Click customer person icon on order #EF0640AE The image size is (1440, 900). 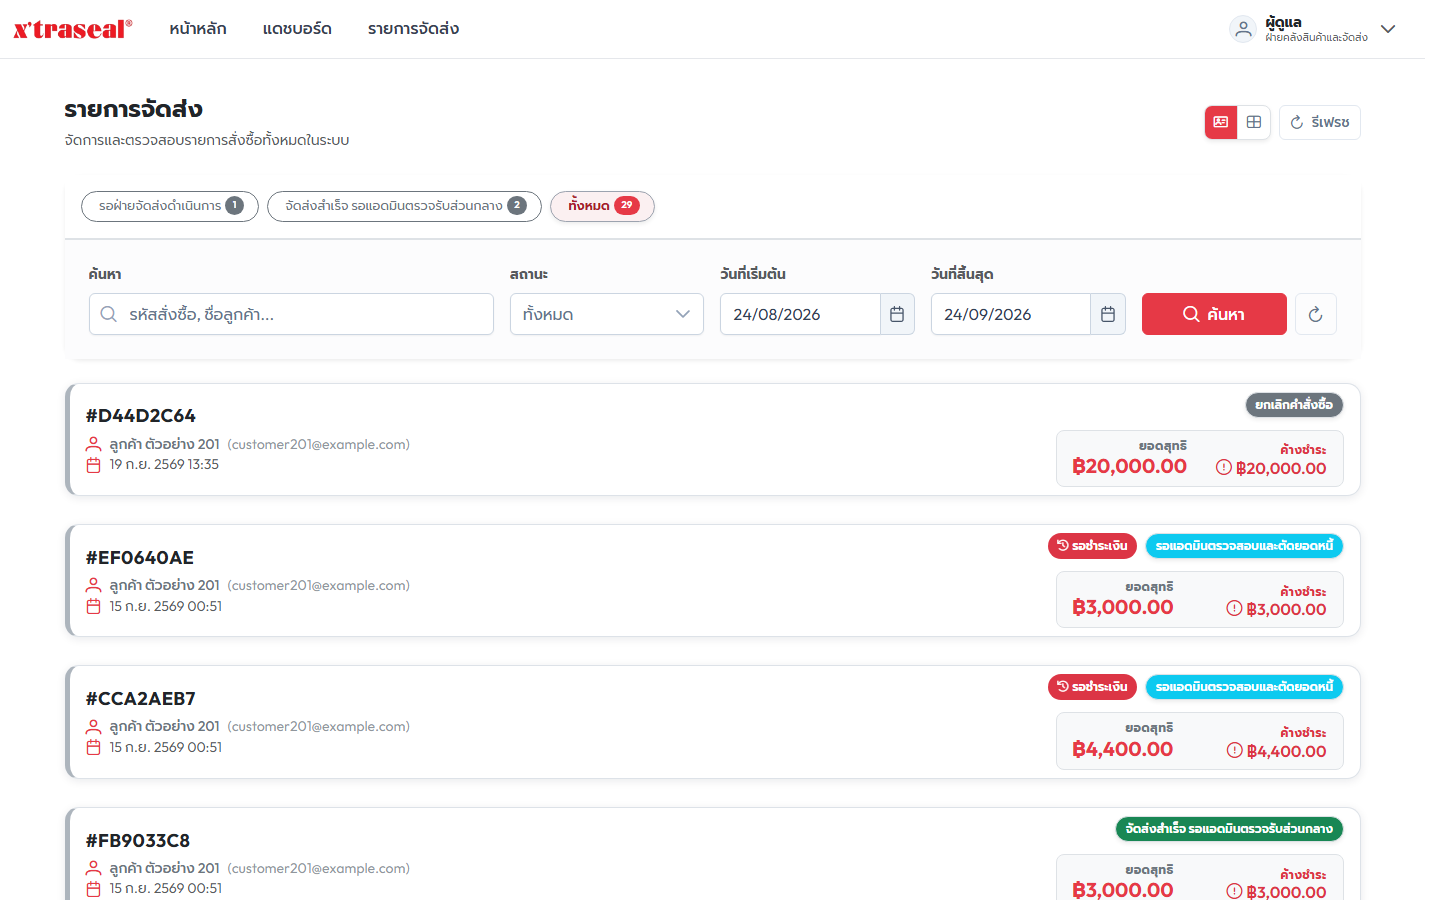(93, 585)
